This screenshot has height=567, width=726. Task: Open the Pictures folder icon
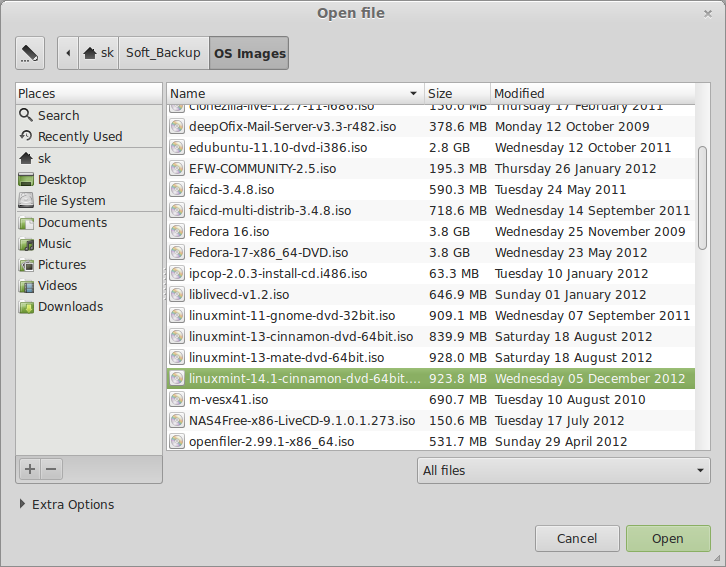point(26,265)
